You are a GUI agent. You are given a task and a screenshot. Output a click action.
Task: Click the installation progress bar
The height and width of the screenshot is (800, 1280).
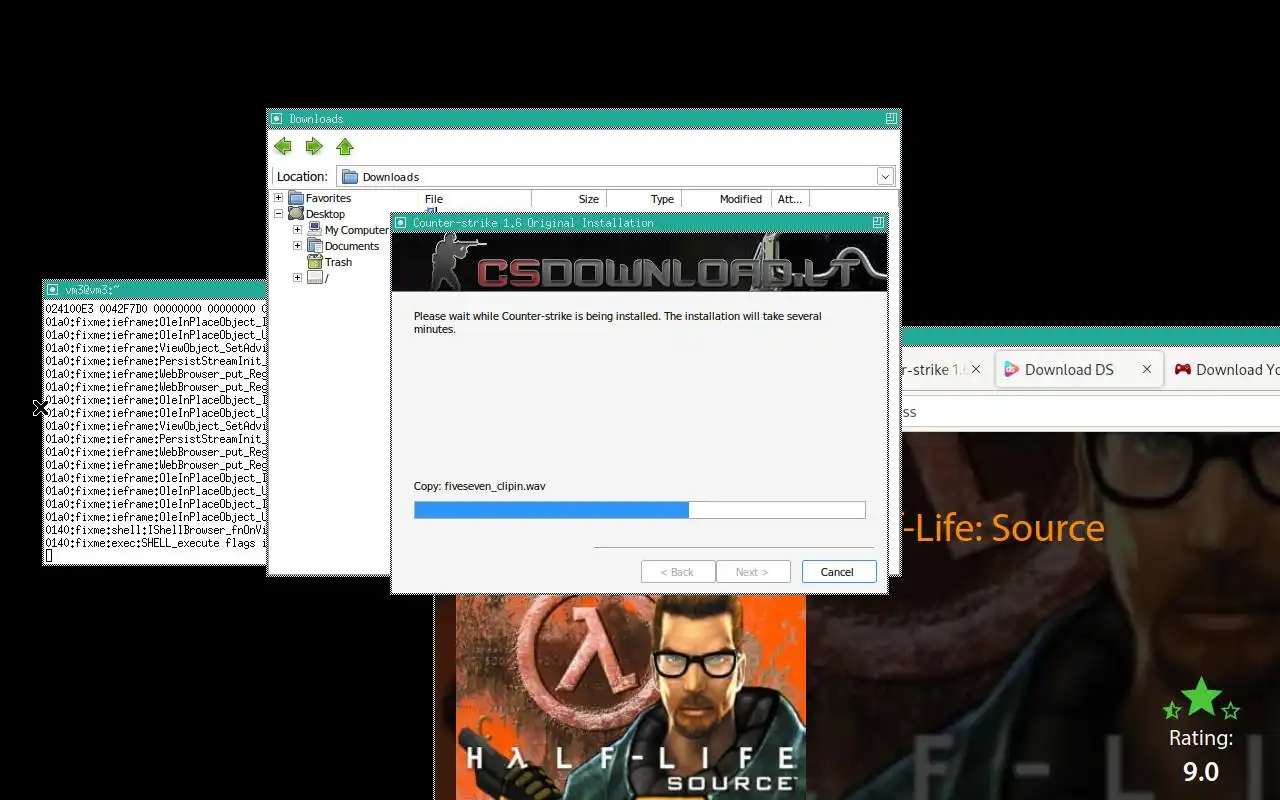[639, 510]
